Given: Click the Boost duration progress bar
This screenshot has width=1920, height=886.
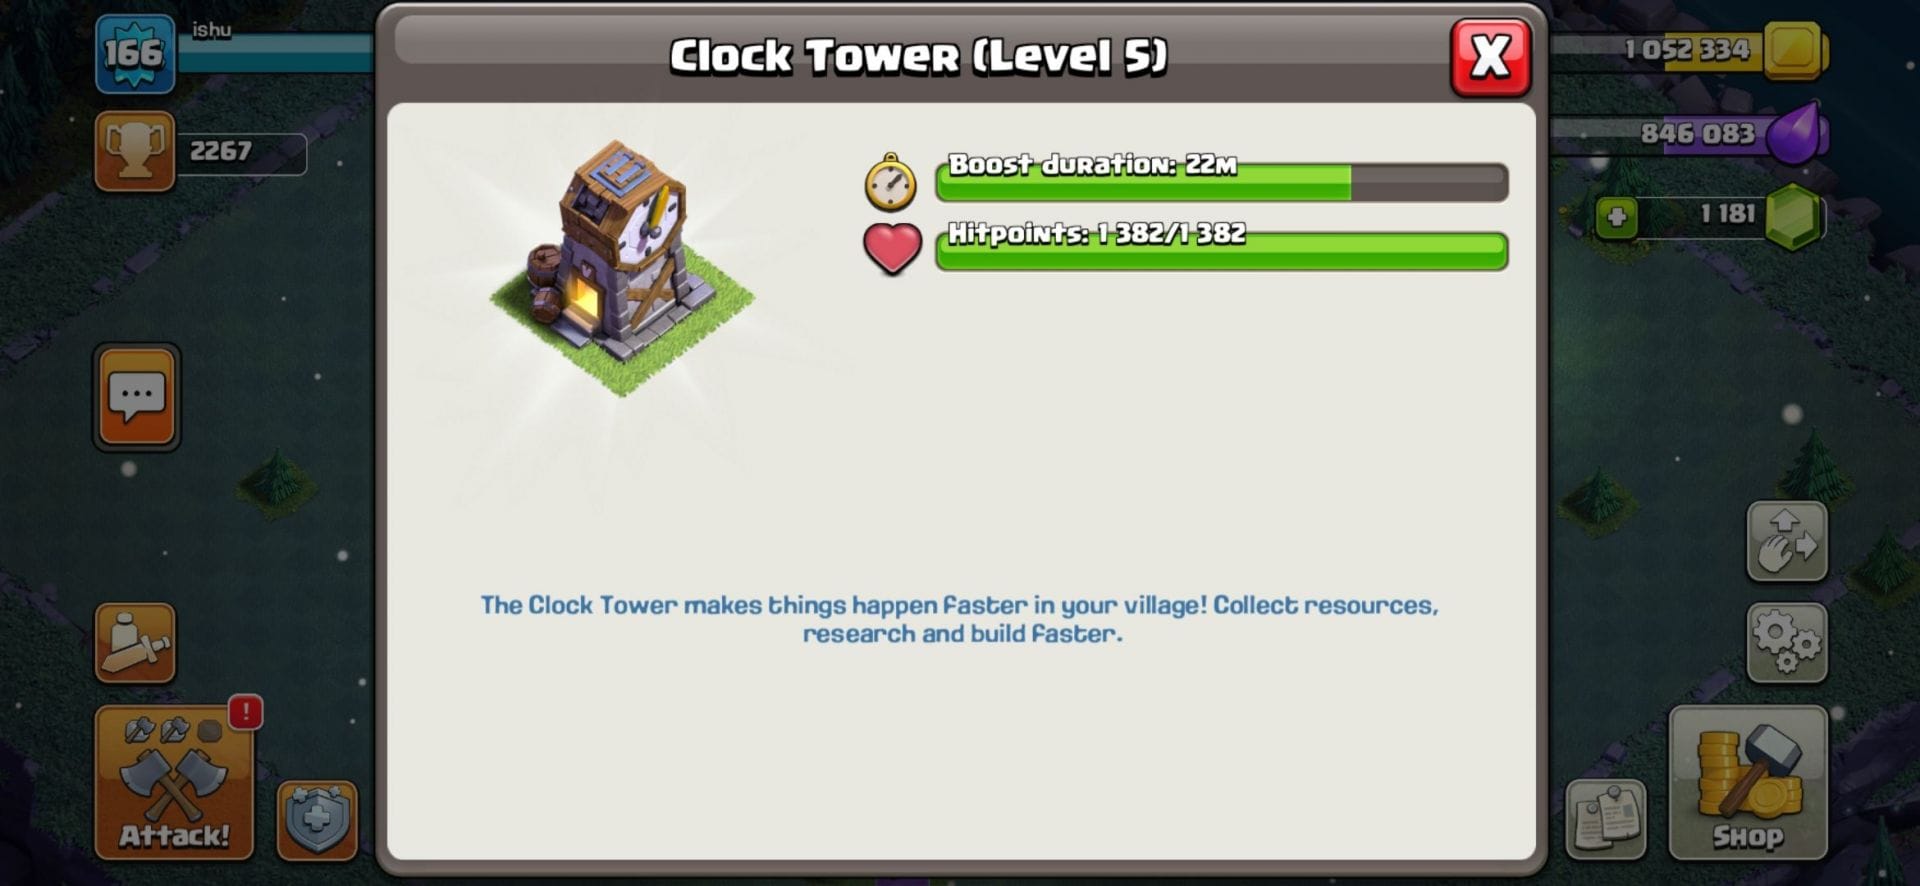Looking at the screenshot, I should point(1221,182).
